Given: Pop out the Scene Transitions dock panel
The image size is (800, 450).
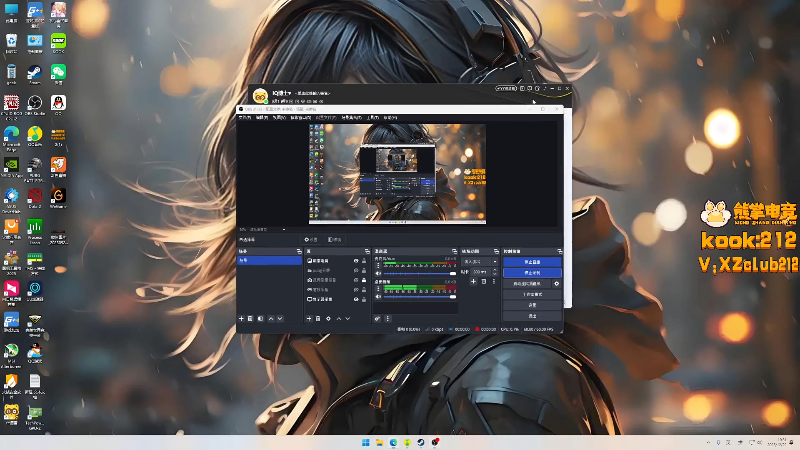Looking at the screenshot, I should (496, 252).
